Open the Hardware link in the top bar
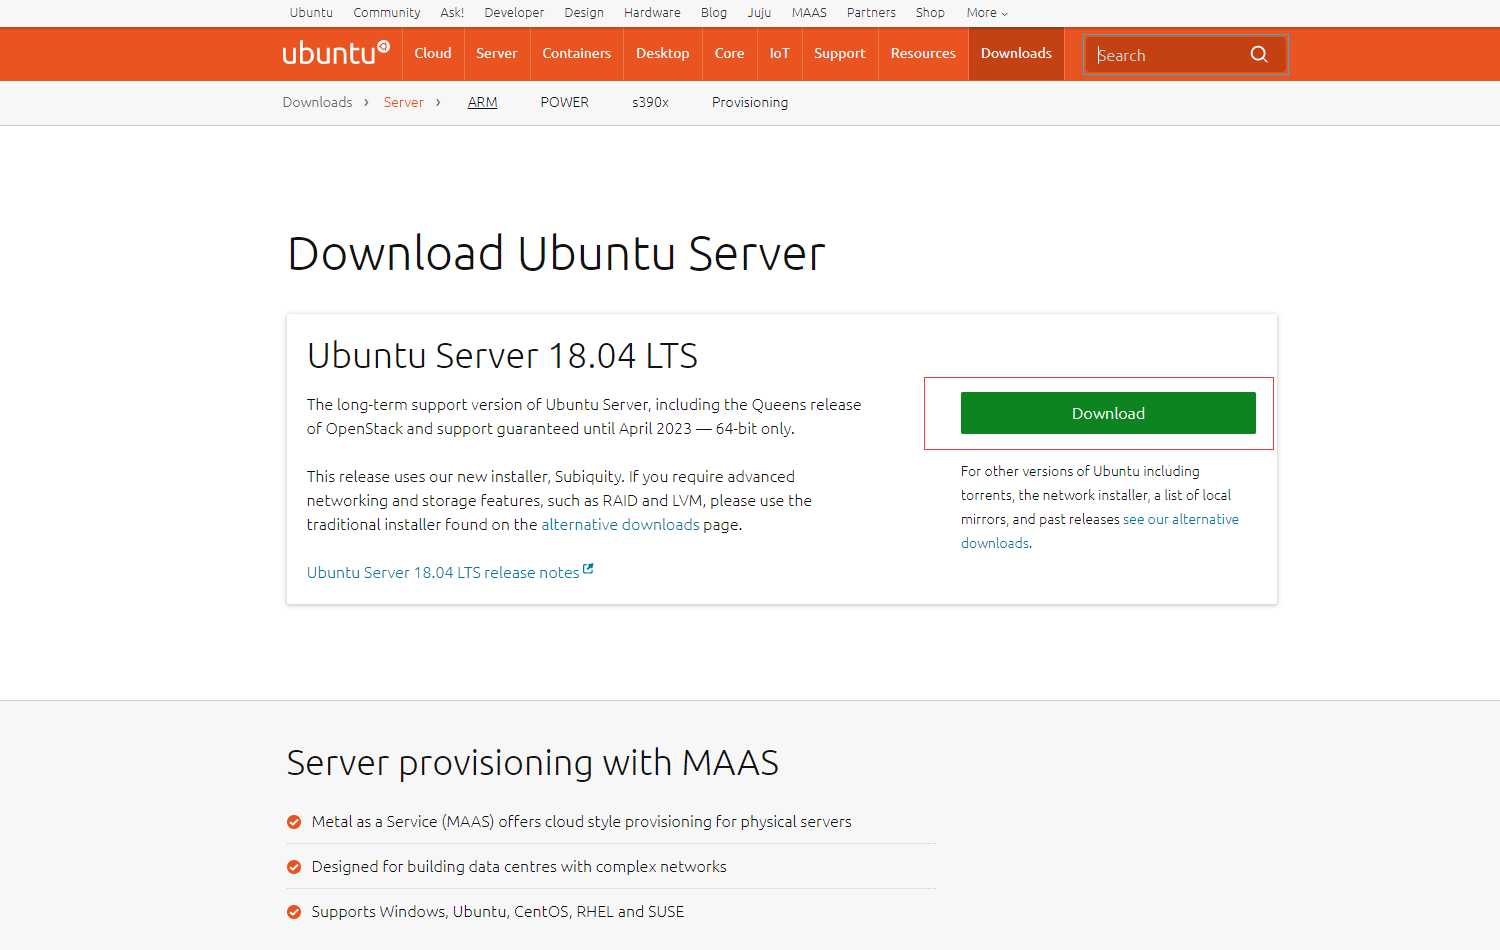This screenshot has height=950, width=1500. (x=652, y=13)
